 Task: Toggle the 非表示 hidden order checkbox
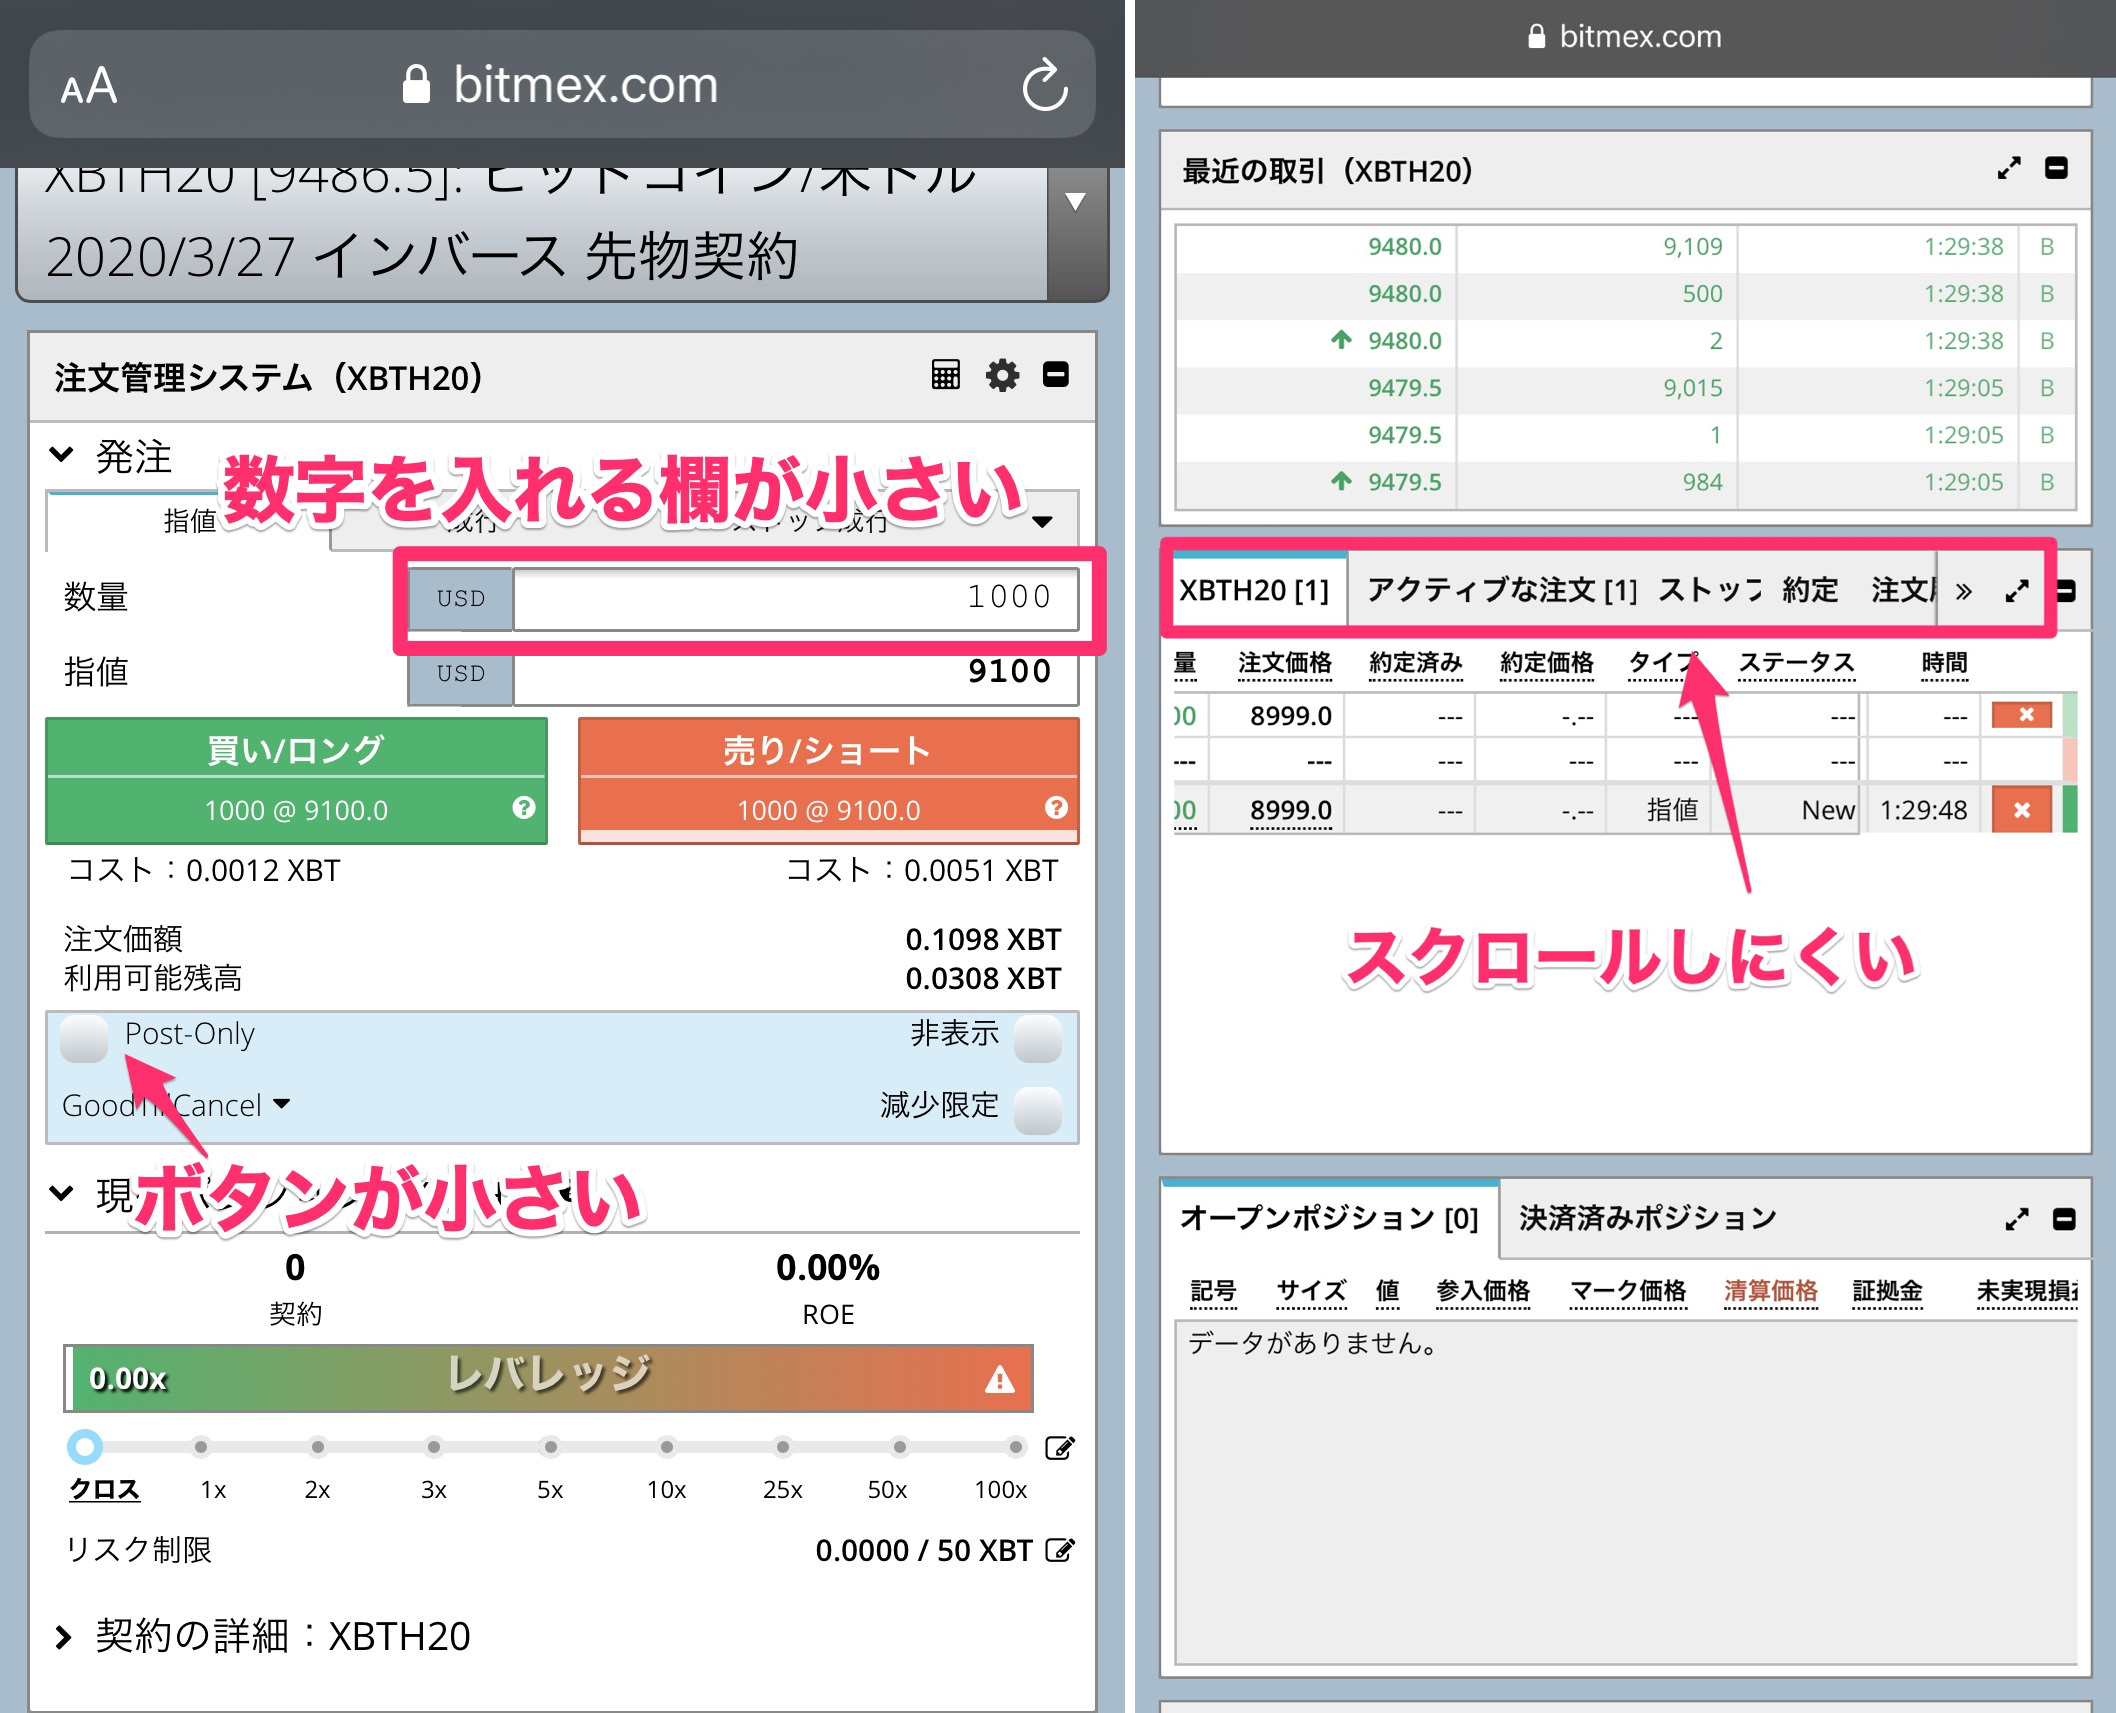click(1037, 1038)
